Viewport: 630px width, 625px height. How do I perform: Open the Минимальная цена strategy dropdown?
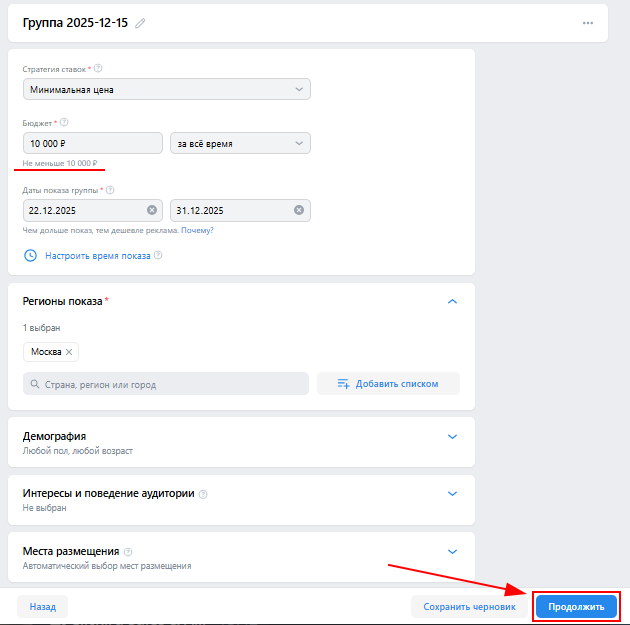166,89
